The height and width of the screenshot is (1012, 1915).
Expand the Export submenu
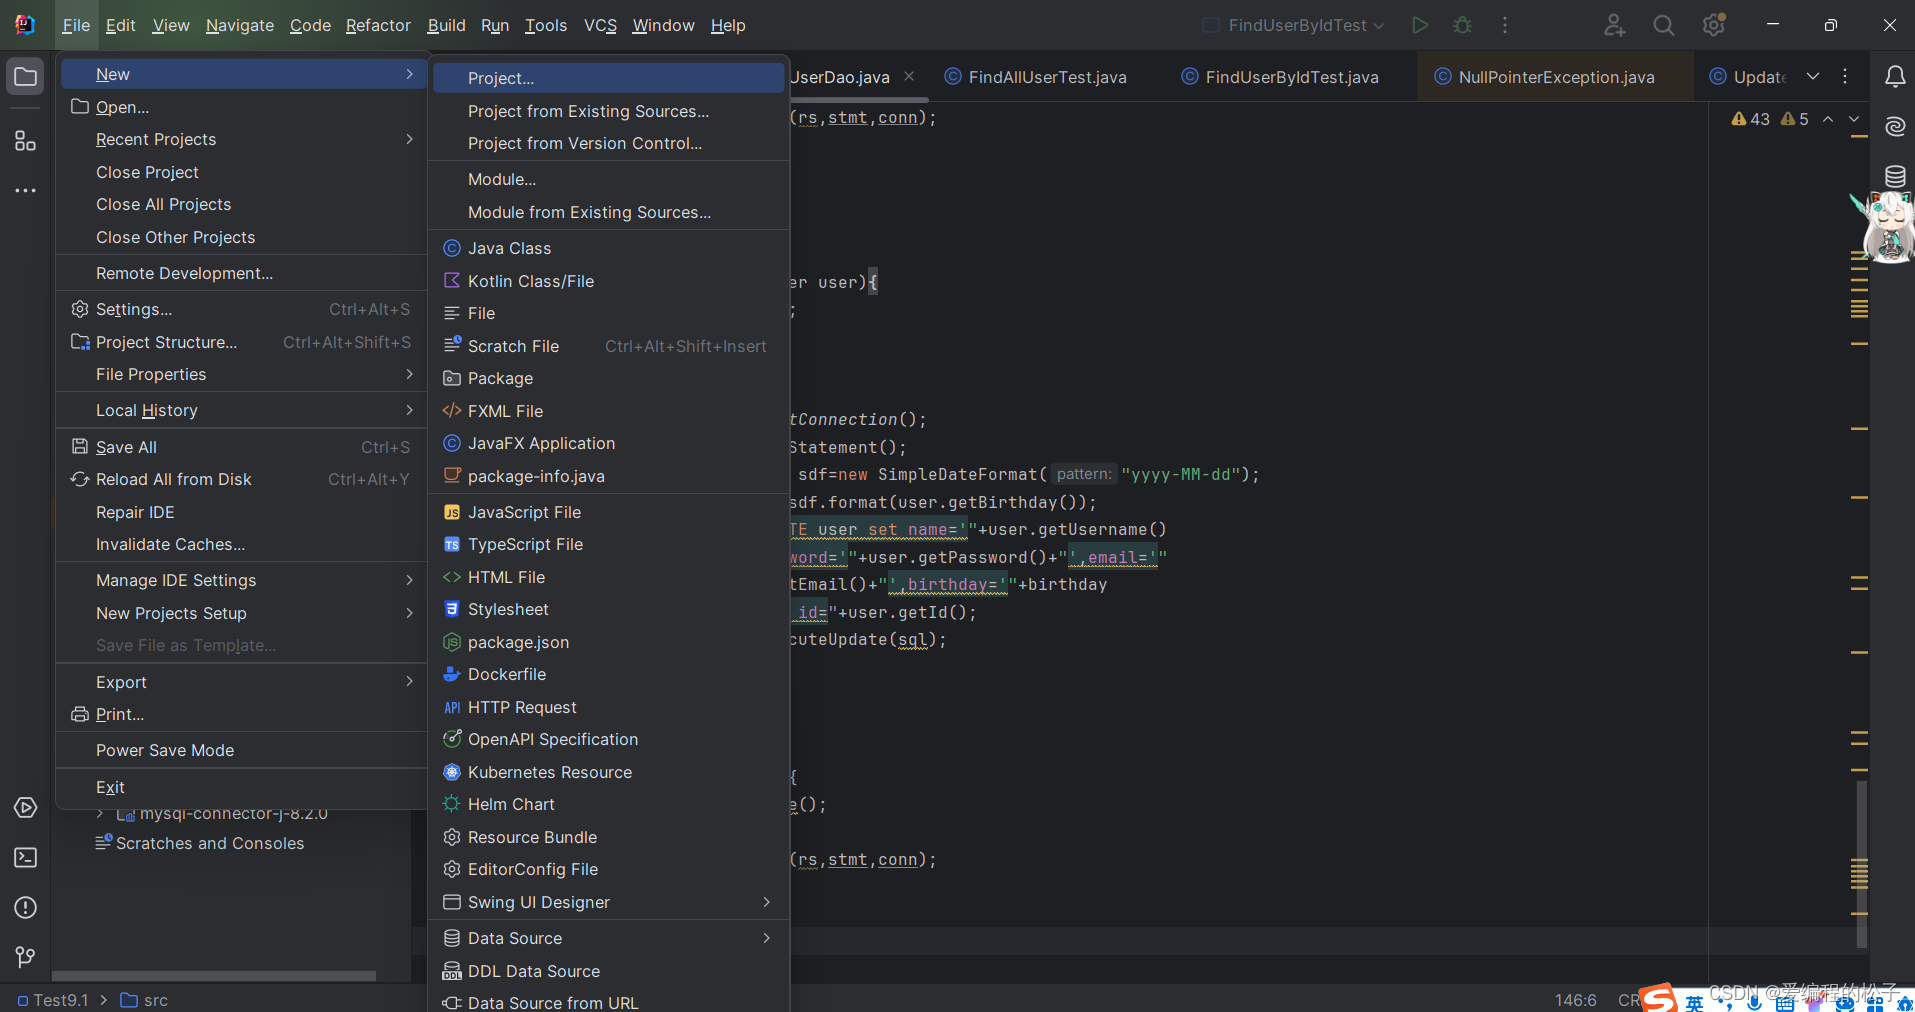tap(243, 682)
